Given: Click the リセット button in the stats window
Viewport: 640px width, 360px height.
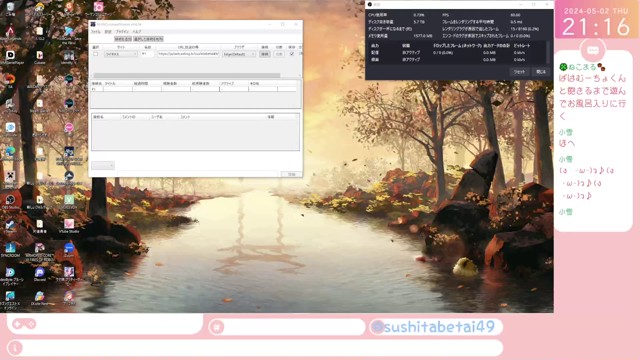Looking at the screenshot, I should (519, 72).
